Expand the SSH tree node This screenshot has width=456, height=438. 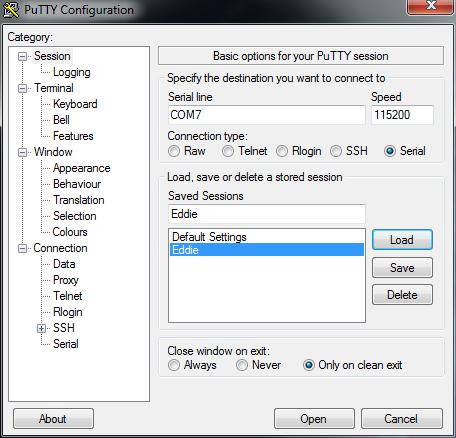tap(41, 328)
